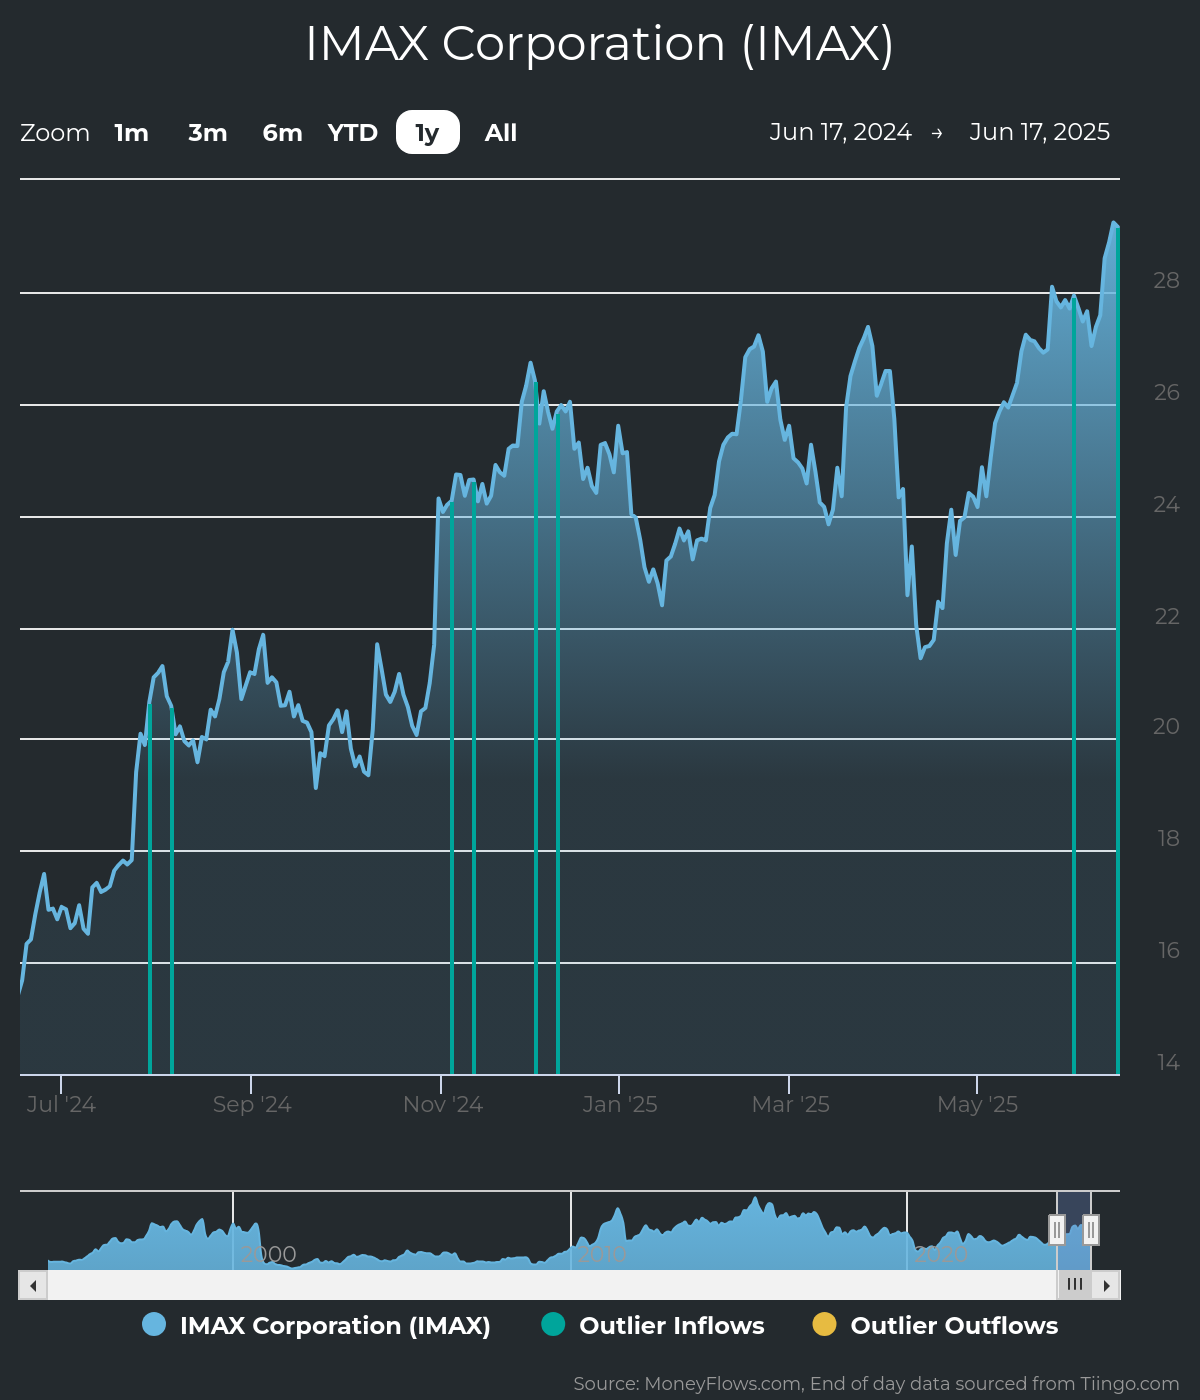
Task: Click navigator scrollbar right arrow
Action: 1106,1285
